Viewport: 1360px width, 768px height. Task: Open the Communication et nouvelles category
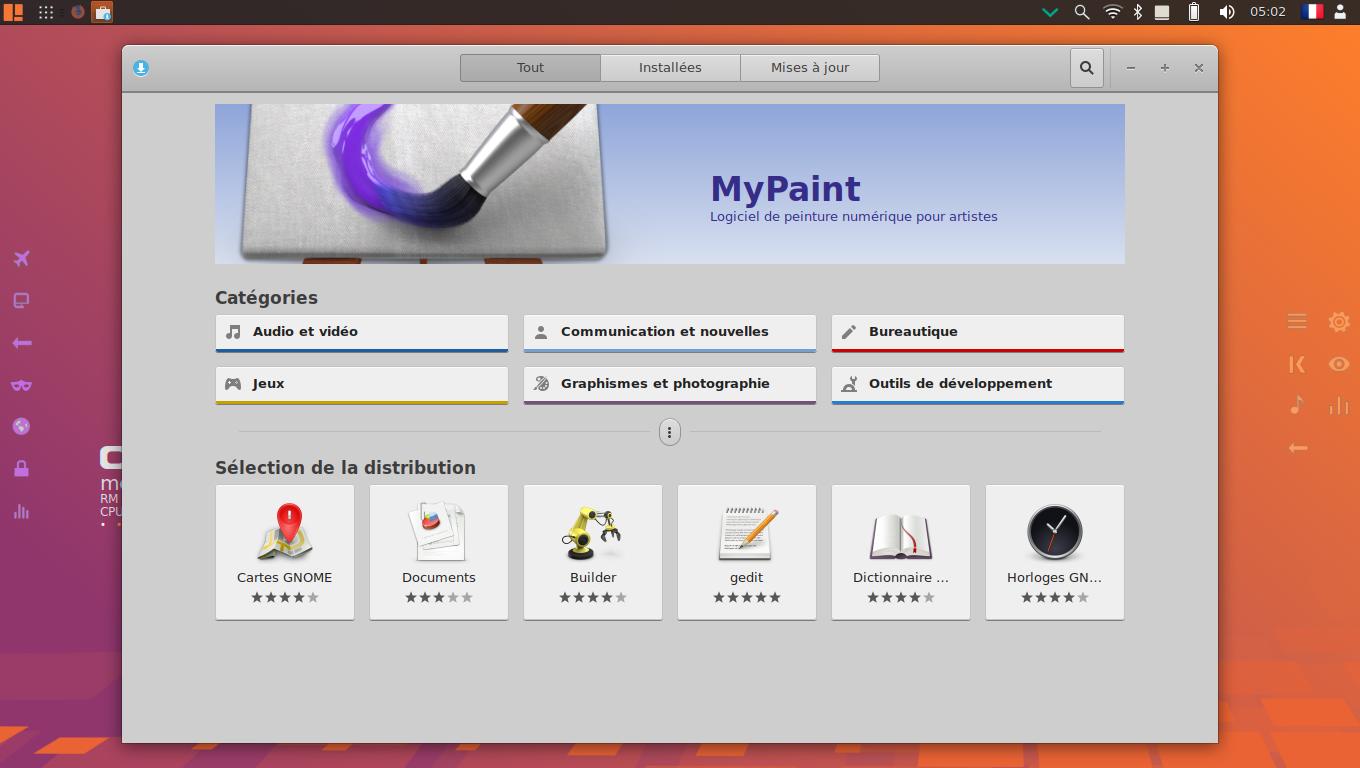[670, 333]
